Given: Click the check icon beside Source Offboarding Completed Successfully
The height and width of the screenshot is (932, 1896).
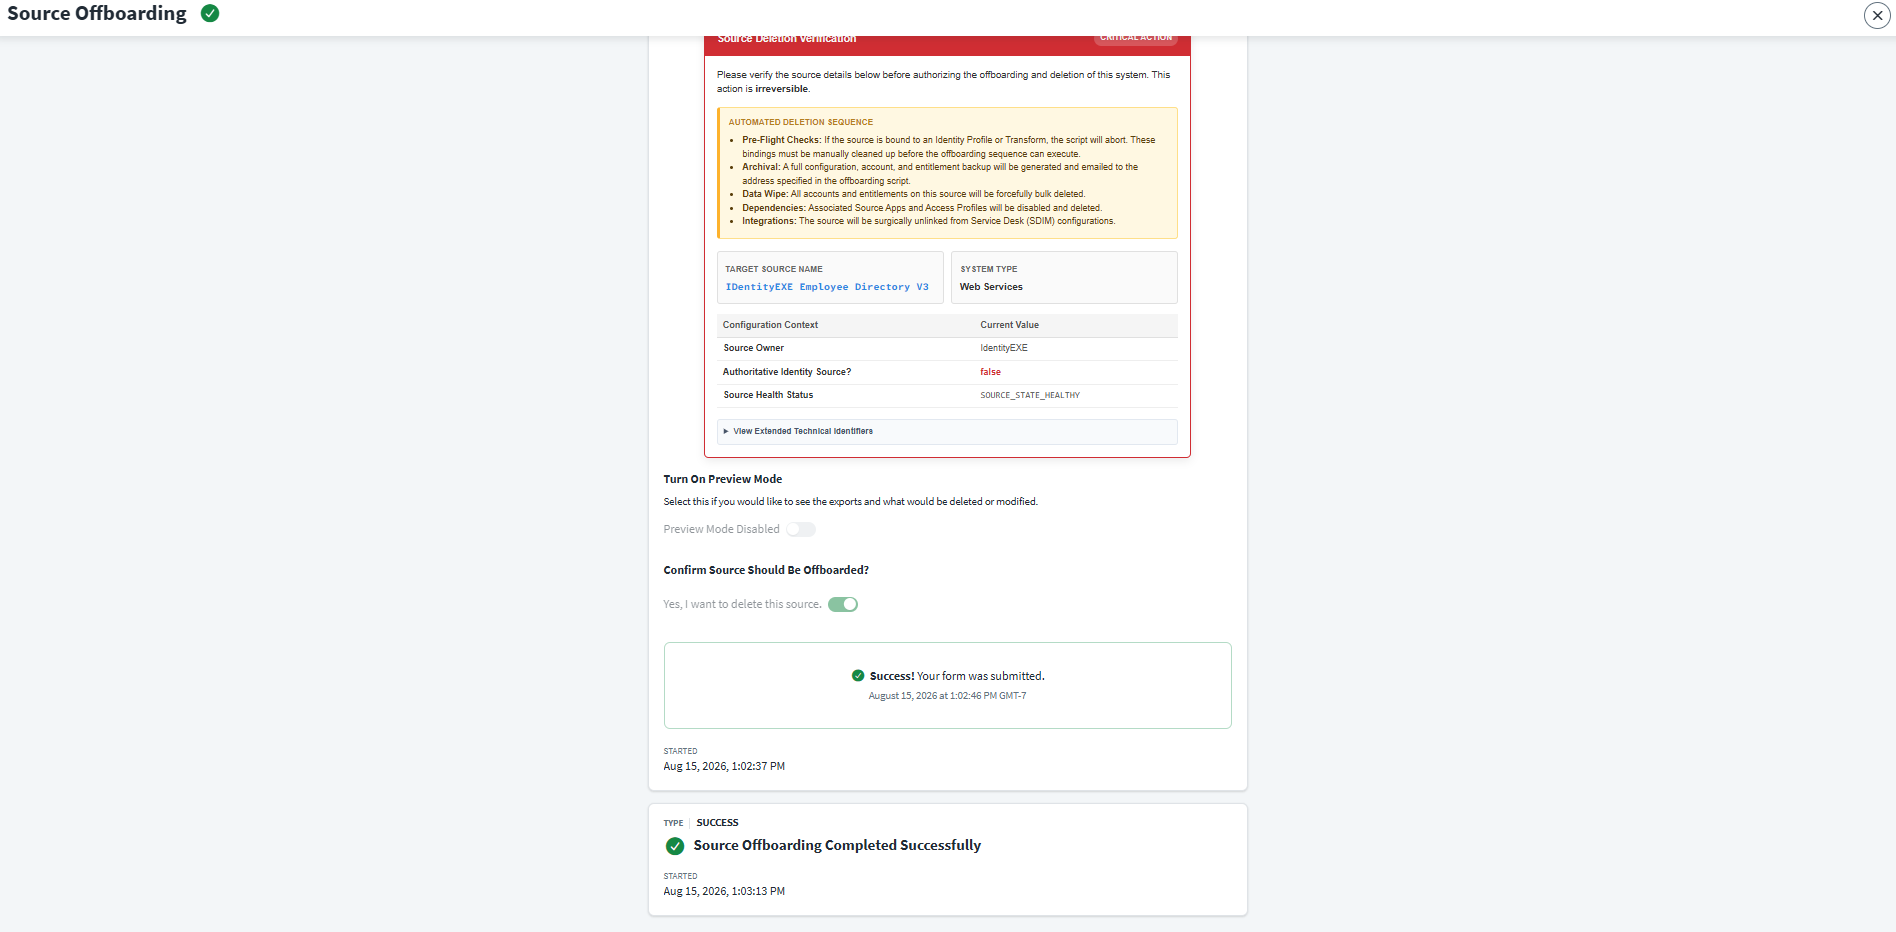Looking at the screenshot, I should (x=675, y=846).
